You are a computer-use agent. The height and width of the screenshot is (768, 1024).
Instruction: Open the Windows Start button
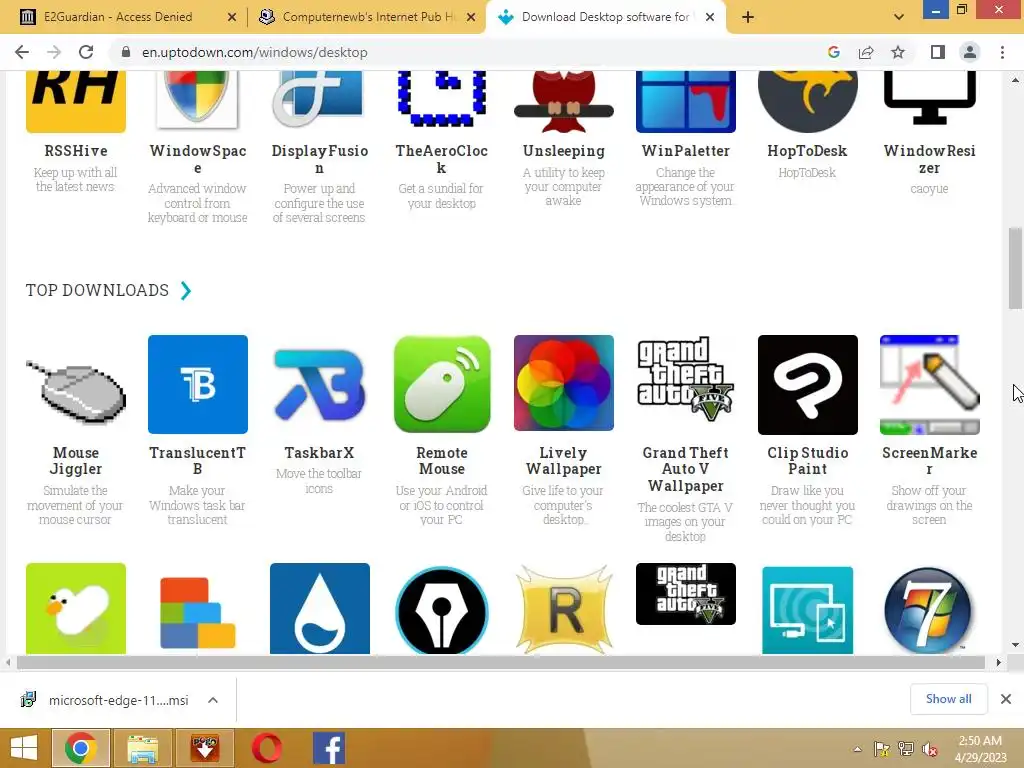[x=24, y=748]
